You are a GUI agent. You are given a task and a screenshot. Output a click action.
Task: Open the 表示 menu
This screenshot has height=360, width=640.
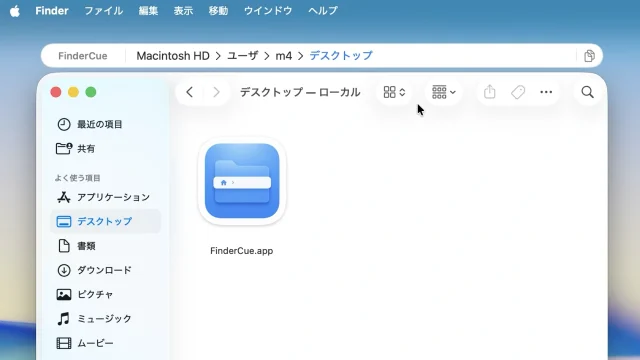click(183, 11)
